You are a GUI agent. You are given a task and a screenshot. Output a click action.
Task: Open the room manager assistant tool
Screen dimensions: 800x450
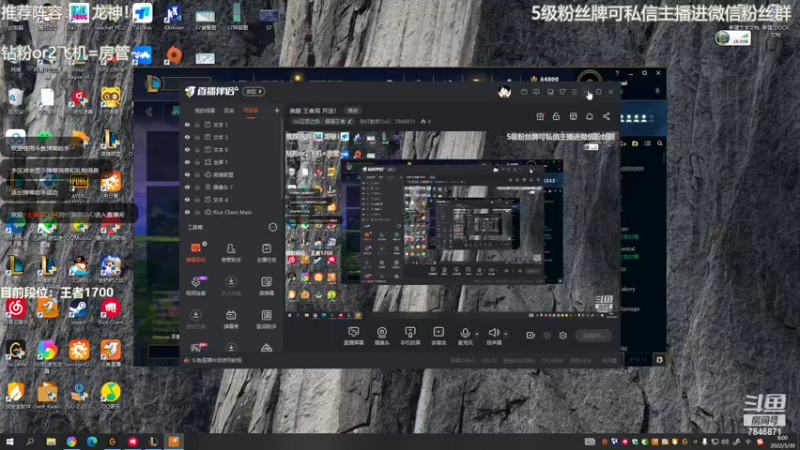231,252
